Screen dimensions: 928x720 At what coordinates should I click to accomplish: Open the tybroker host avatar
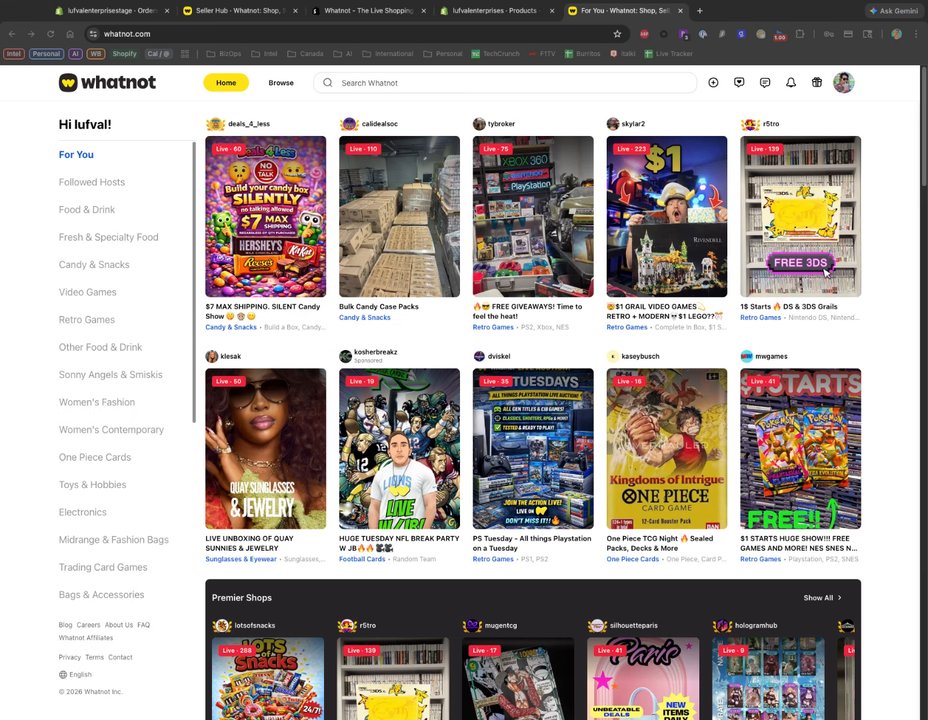[479, 124]
